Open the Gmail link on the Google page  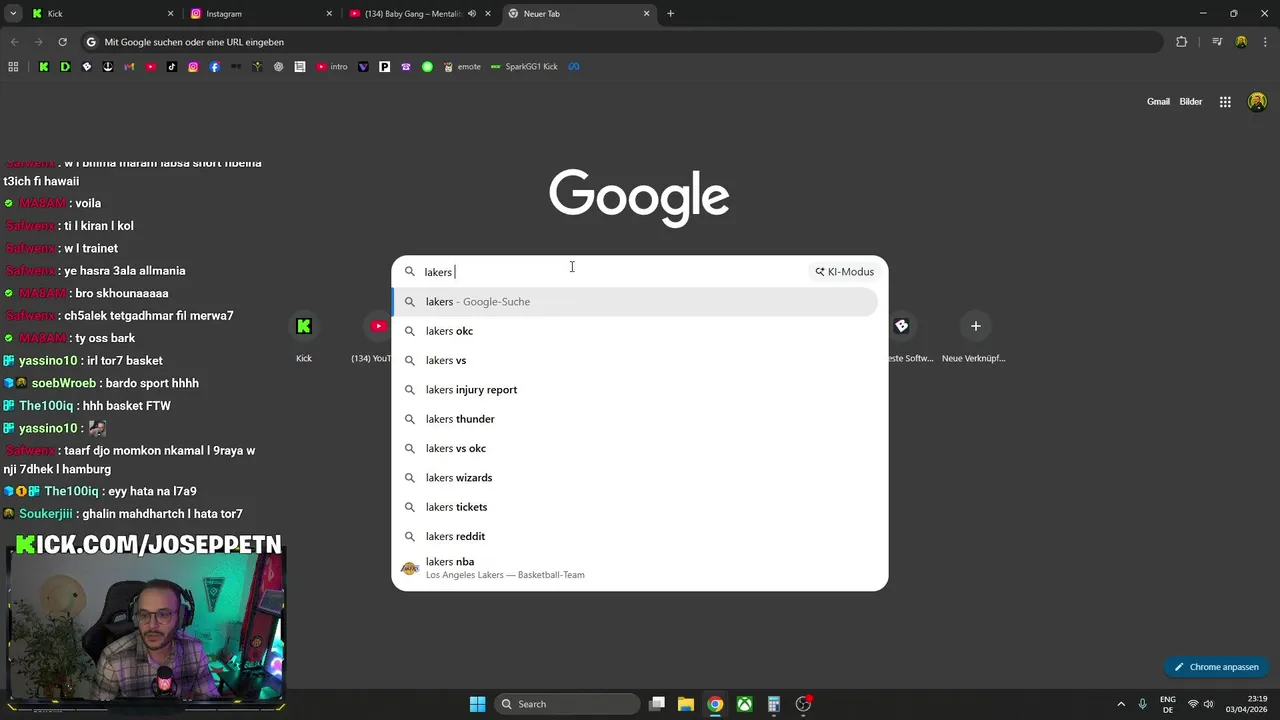point(1158,102)
